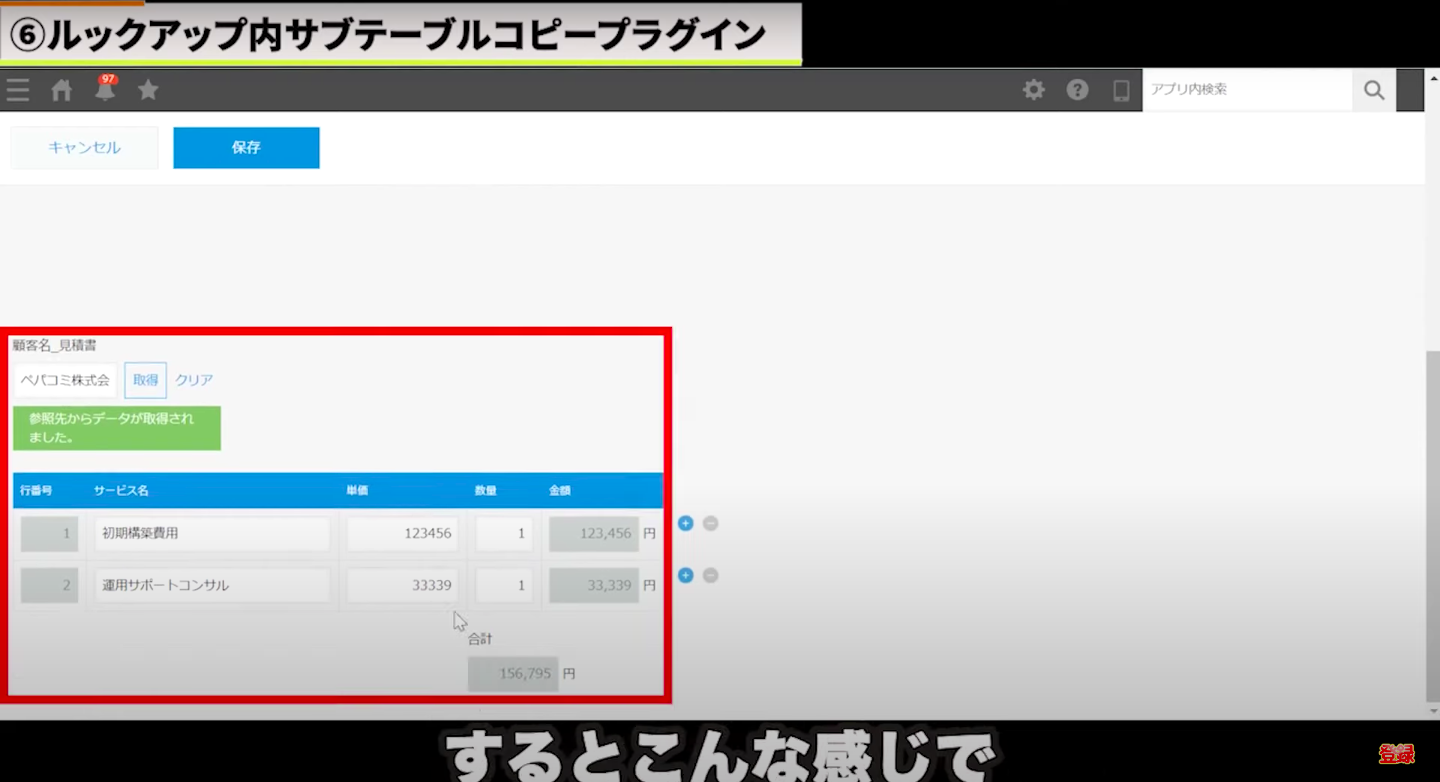
Task: Click the unit price field showing 33339
Action: (402, 585)
